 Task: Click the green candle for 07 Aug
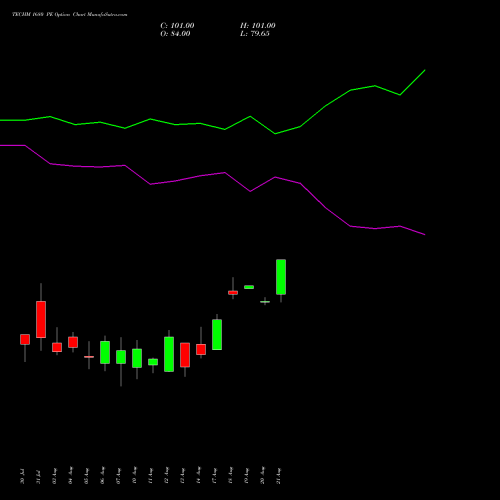click(121, 357)
